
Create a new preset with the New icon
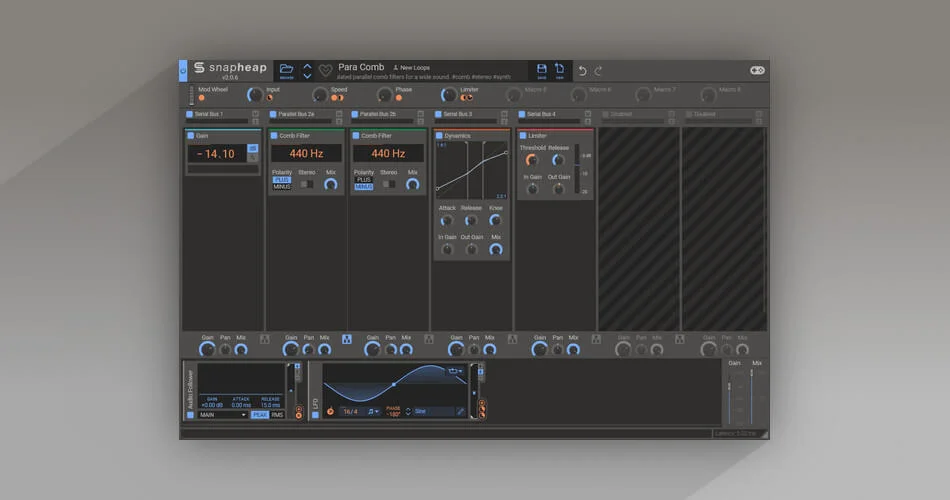point(559,69)
